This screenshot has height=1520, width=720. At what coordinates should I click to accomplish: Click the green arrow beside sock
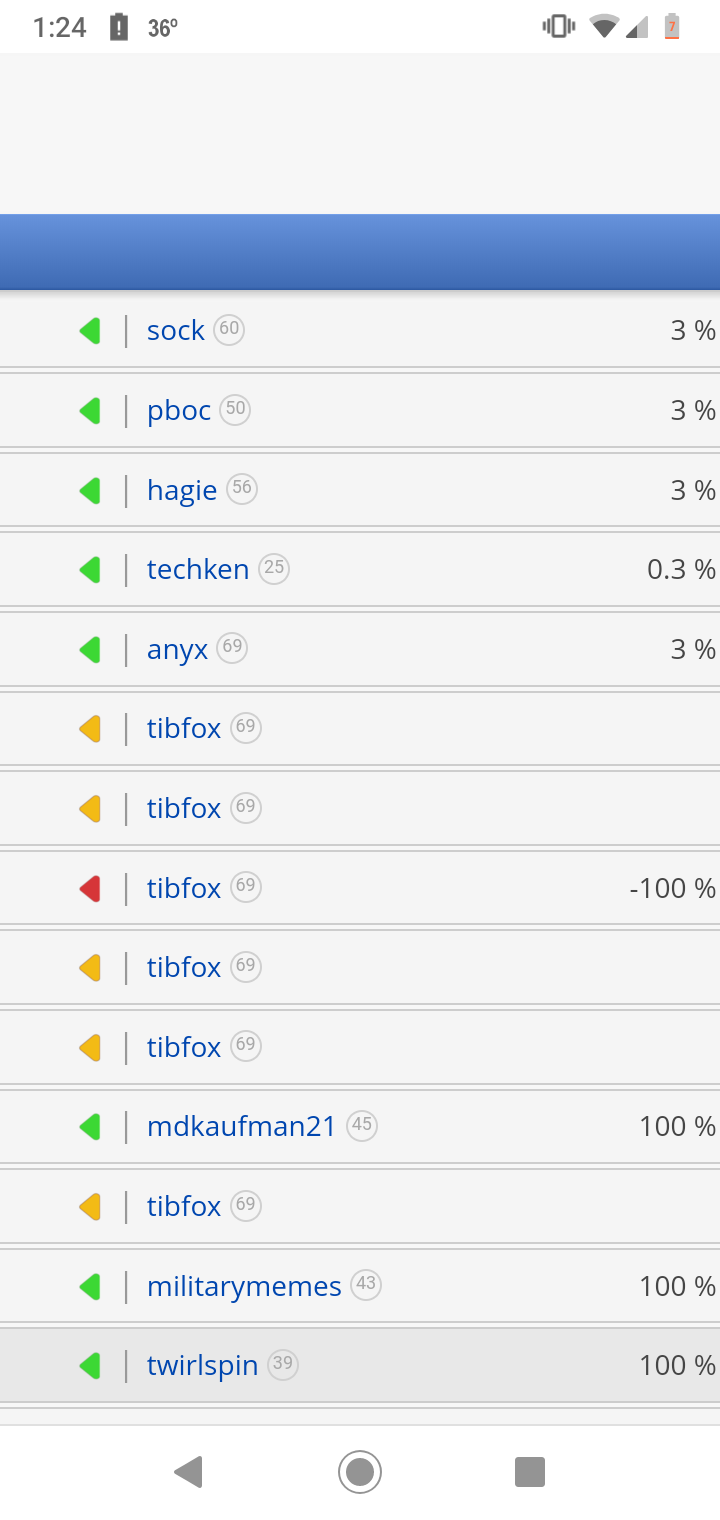pos(90,330)
